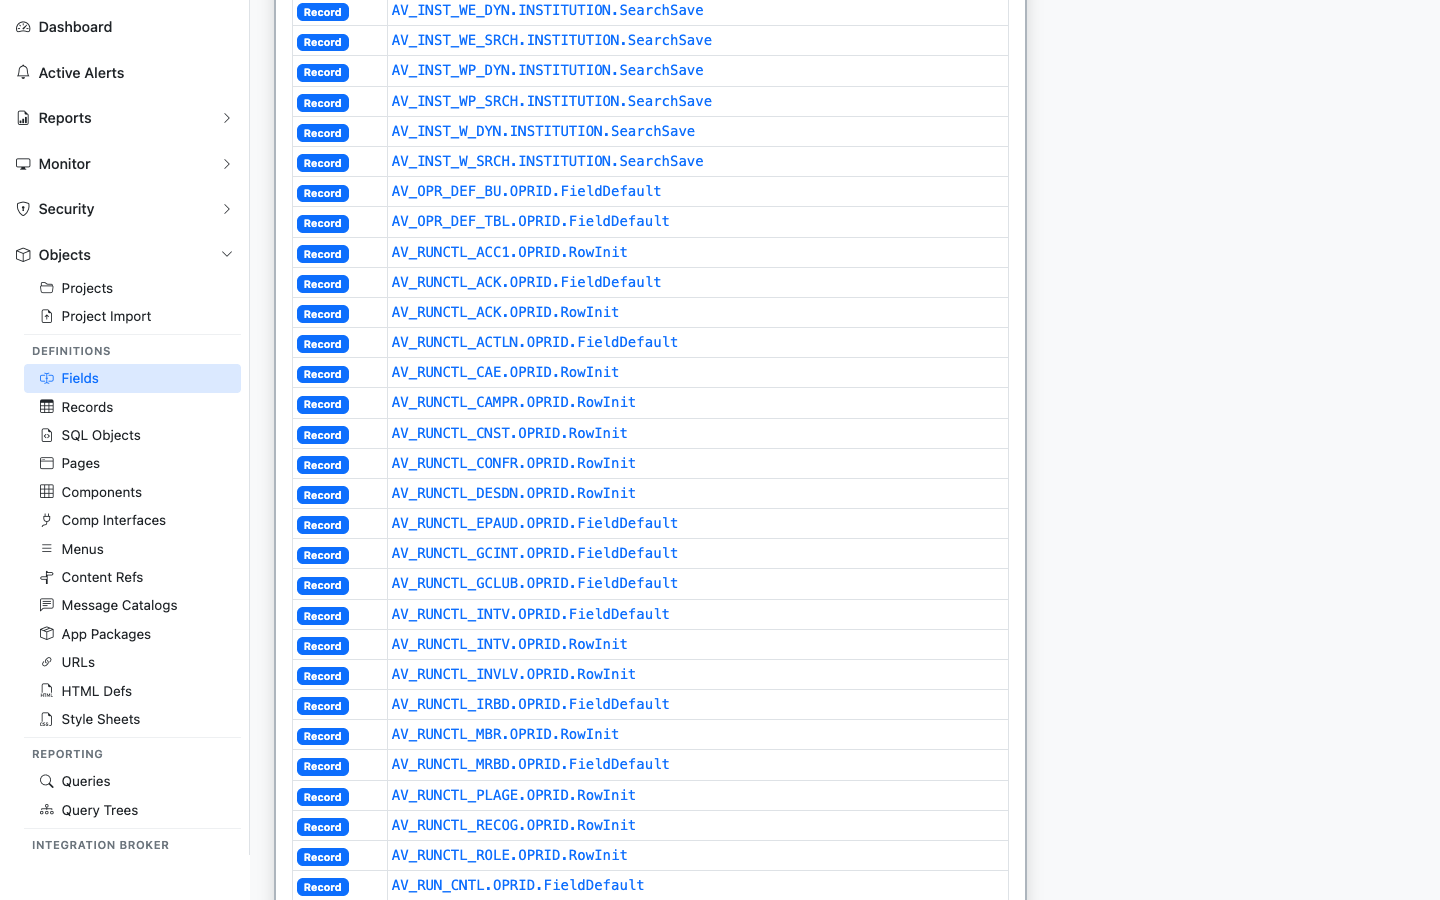Click Record badge for AV_INST_WP_DYN row
Image resolution: width=1440 pixels, height=900 pixels.
(x=323, y=72)
